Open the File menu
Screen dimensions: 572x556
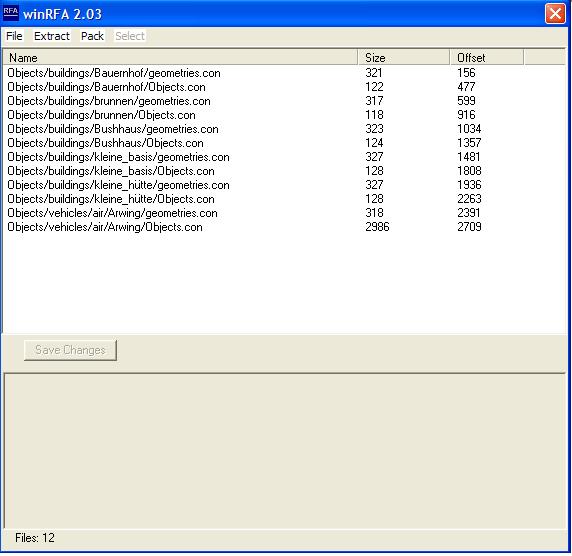(14, 36)
